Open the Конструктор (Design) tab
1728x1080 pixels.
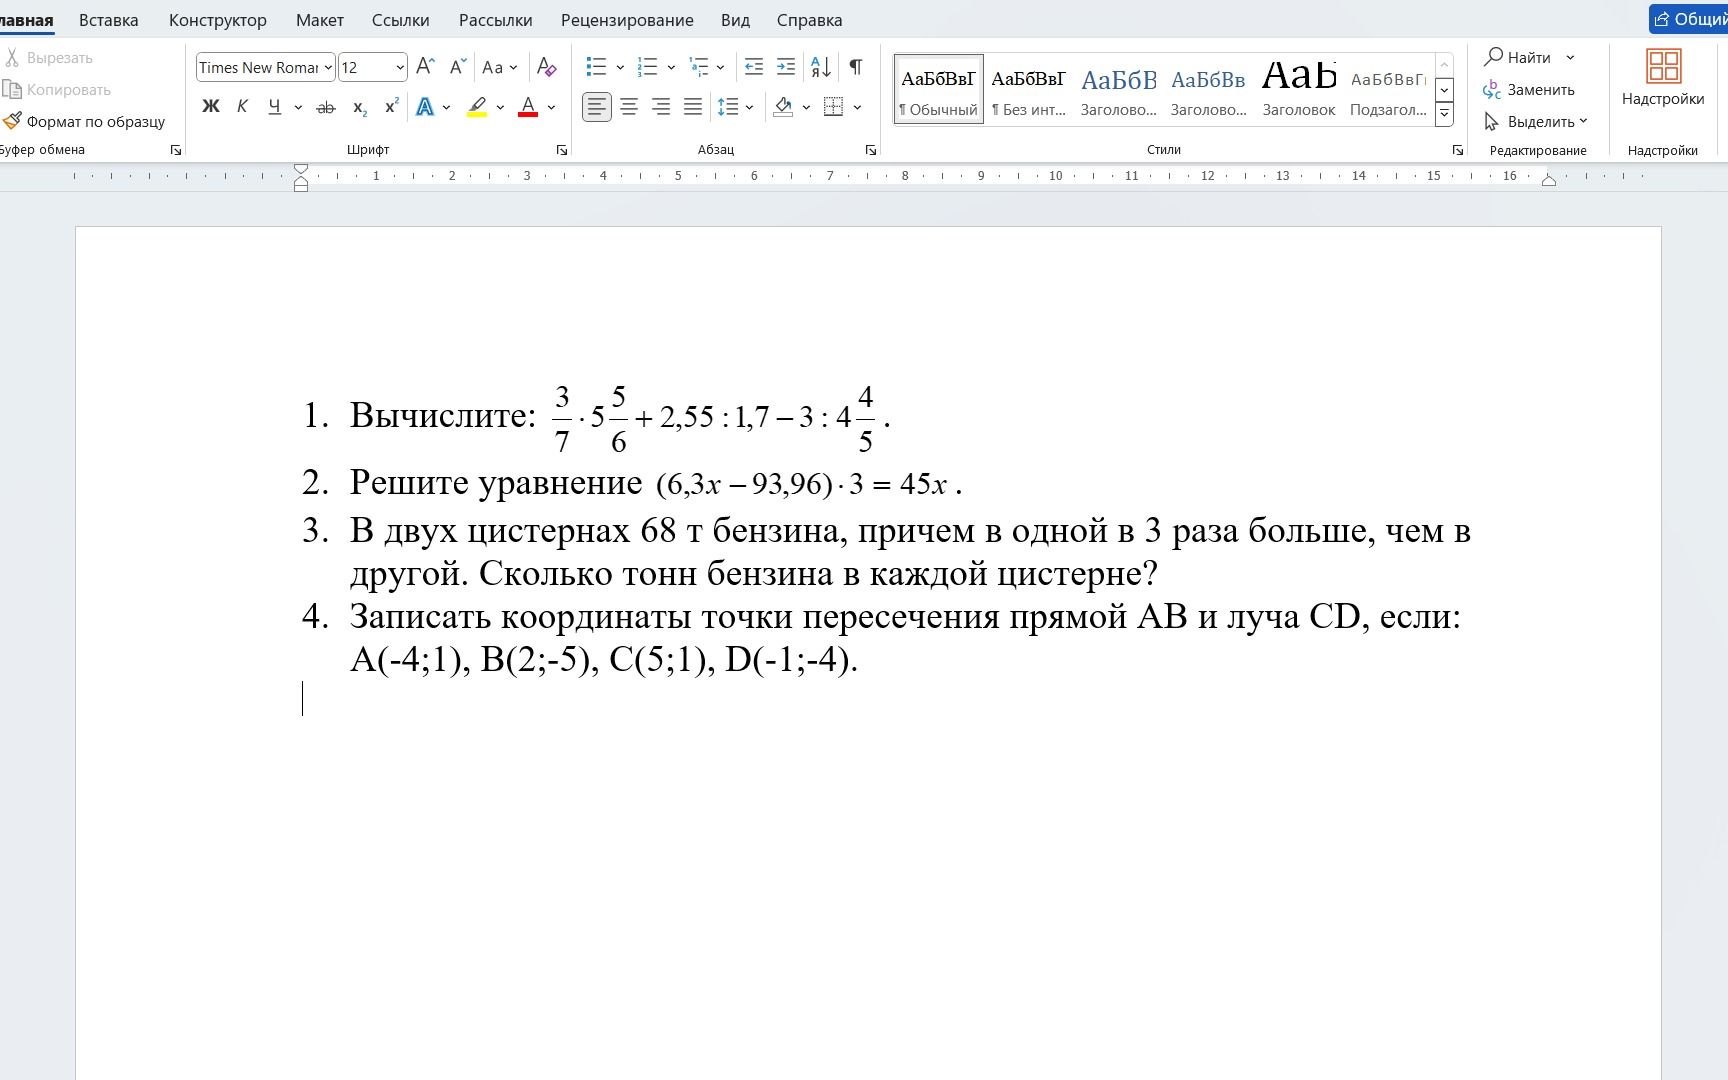(x=217, y=20)
